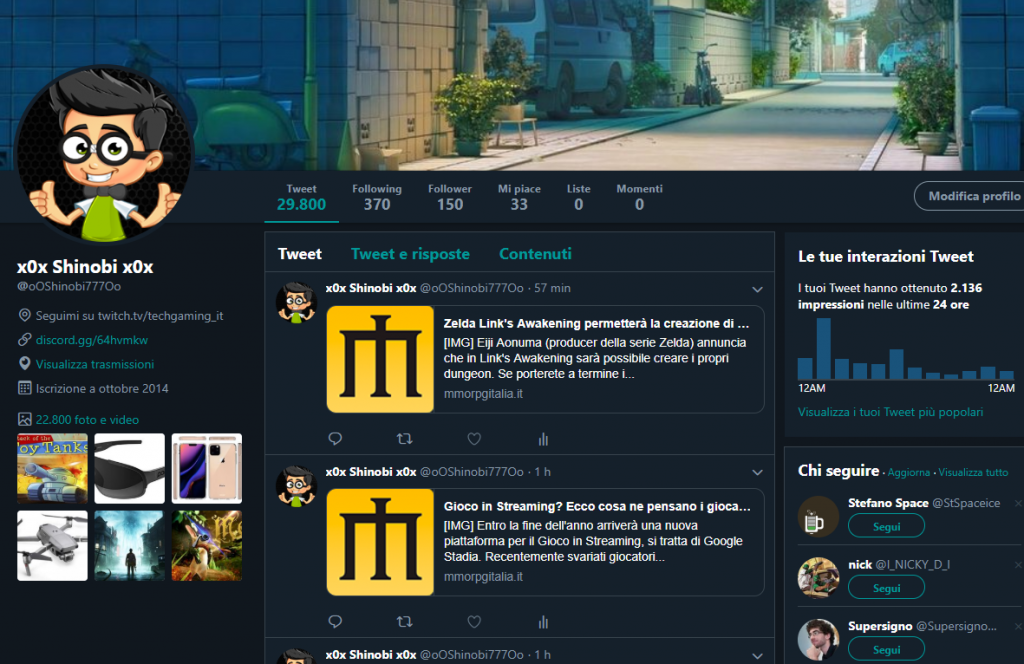
Task: Click the chain link icon beside discord.gg
Action: (24, 340)
